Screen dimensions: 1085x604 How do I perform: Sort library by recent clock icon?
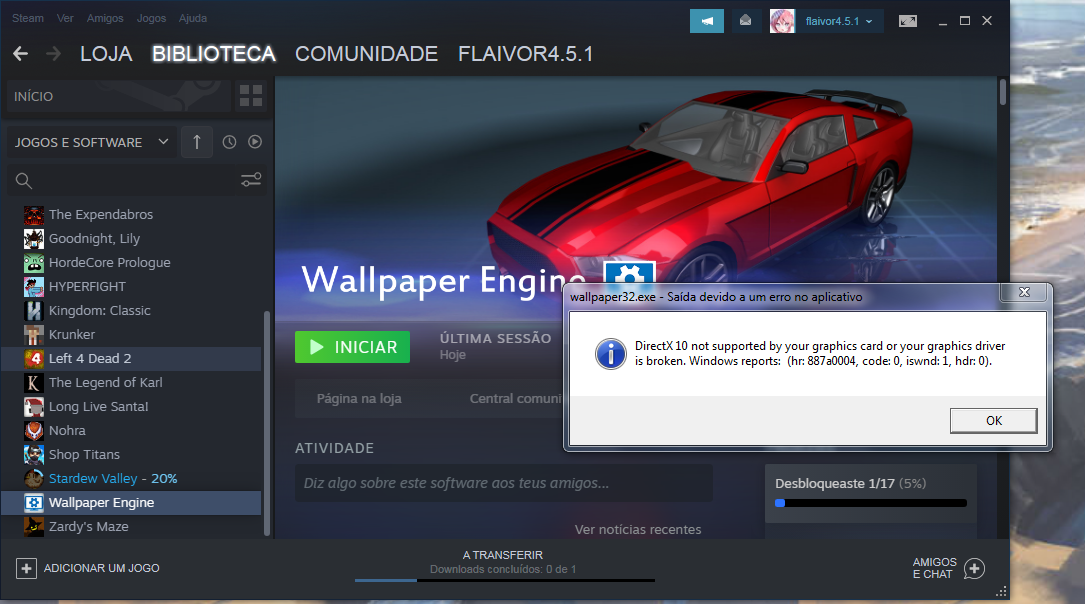point(229,142)
